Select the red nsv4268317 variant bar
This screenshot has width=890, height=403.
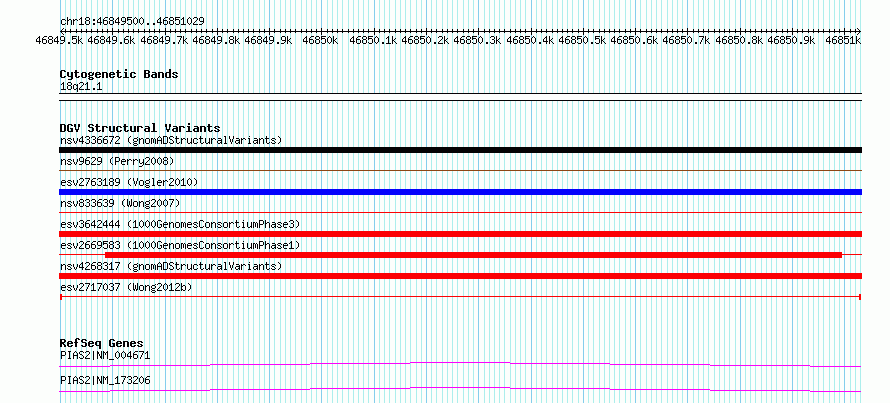(x=460, y=276)
